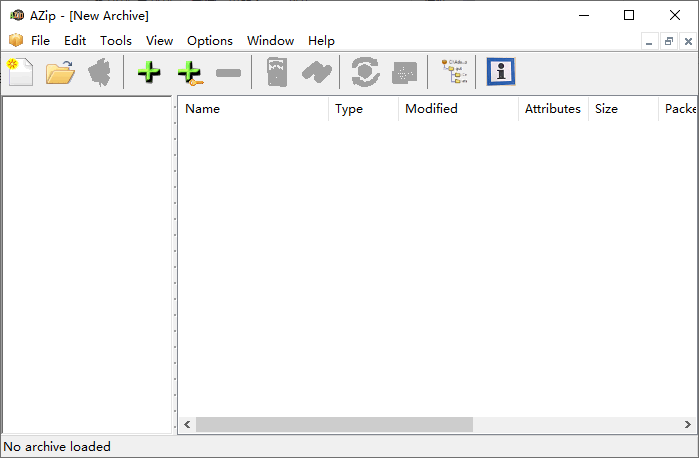Sort by the Modified column header

click(458, 109)
